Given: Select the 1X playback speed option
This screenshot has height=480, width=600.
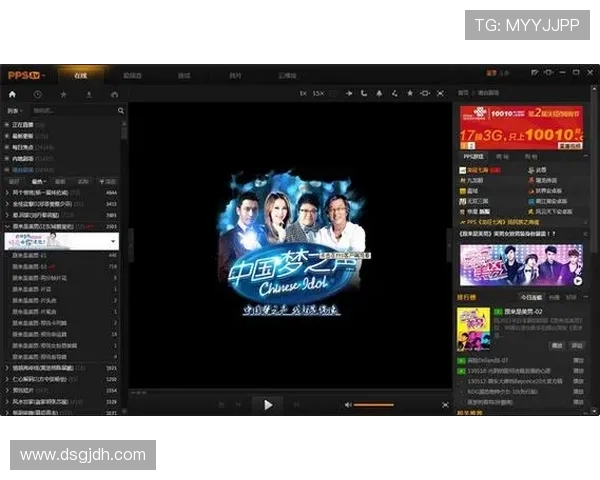Looking at the screenshot, I should pos(303,92).
